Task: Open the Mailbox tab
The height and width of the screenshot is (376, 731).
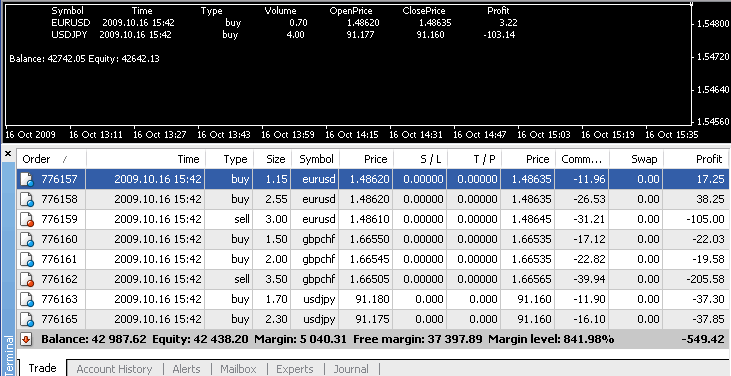Action: coord(238,369)
